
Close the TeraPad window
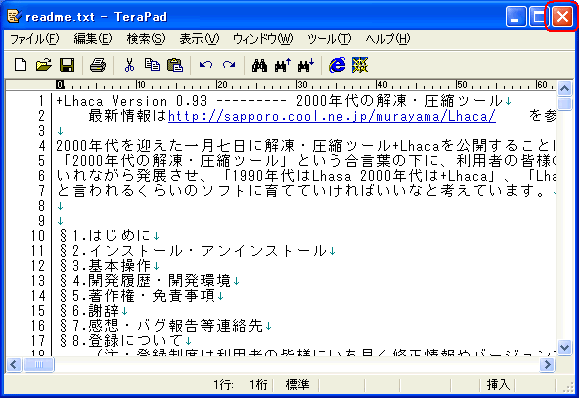point(562,17)
